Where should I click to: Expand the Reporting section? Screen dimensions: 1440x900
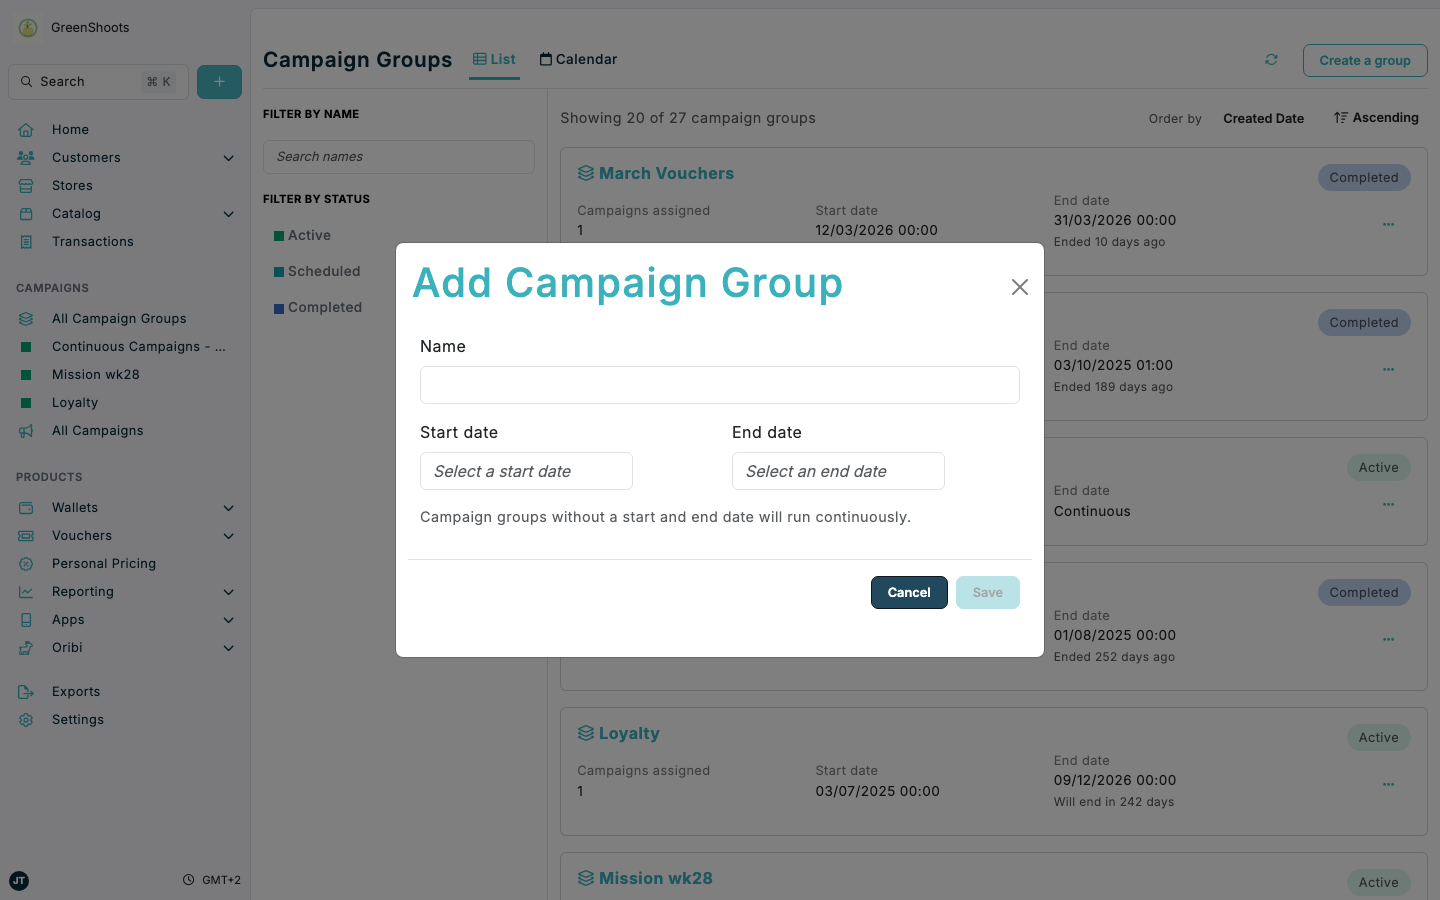point(229,591)
